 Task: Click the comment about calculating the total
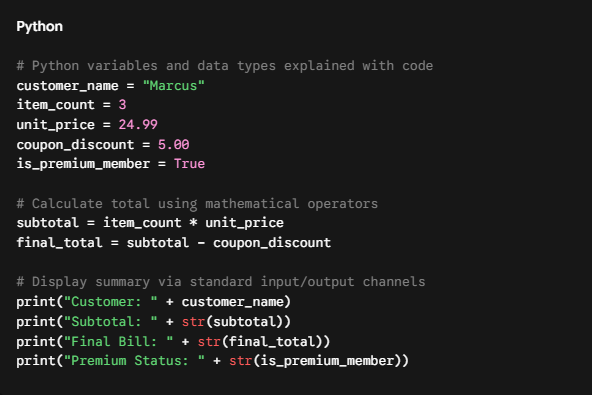(x=197, y=204)
